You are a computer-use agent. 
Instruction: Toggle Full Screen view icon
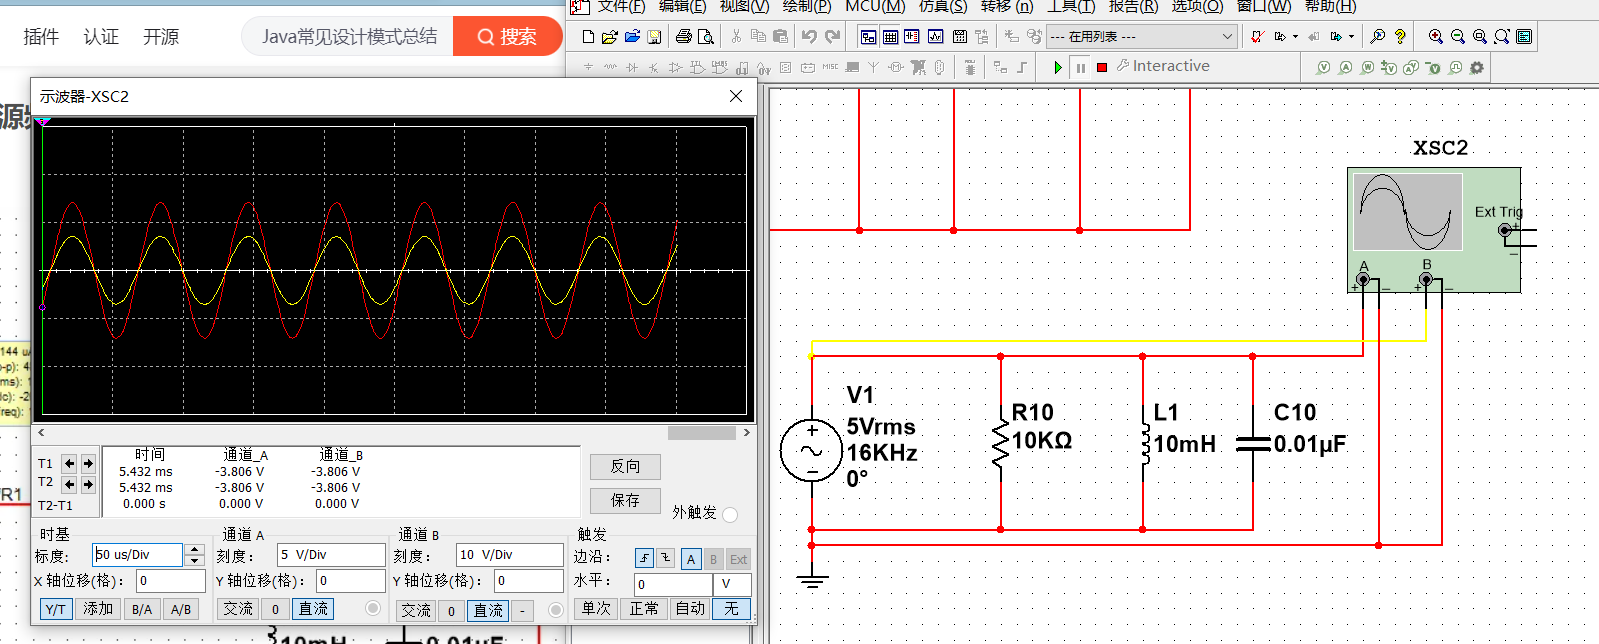tap(1524, 37)
